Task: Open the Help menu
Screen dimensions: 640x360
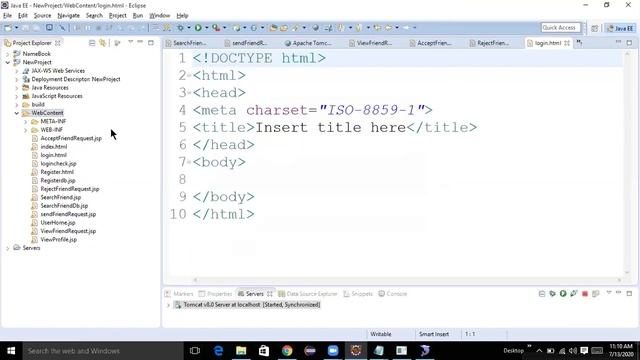Action: click(182, 16)
